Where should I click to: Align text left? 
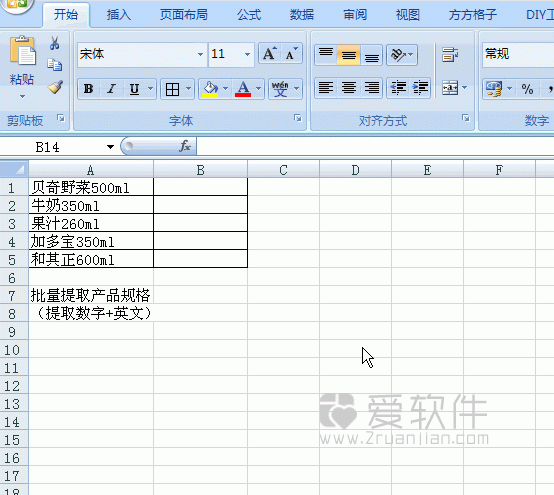326,88
